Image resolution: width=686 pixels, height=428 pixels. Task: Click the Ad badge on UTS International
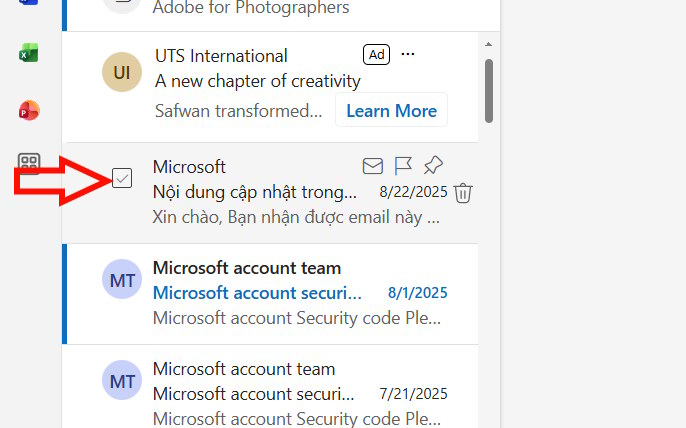pos(376,55)
